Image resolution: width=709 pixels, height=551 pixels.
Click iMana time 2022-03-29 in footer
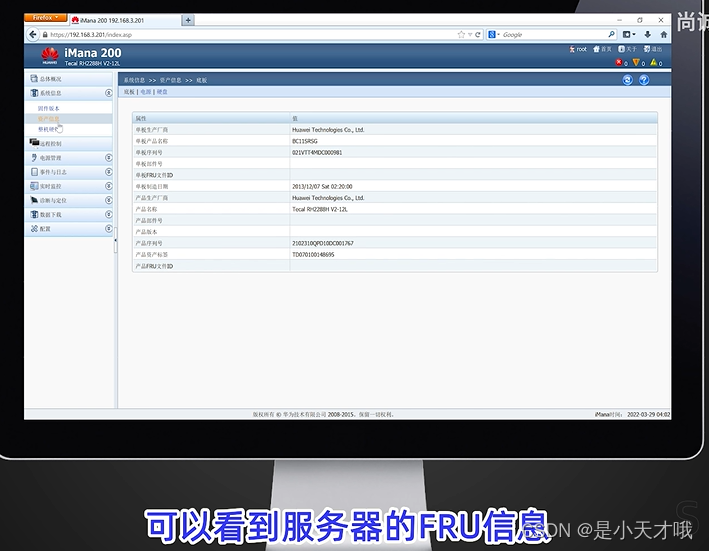coord(632,414)
